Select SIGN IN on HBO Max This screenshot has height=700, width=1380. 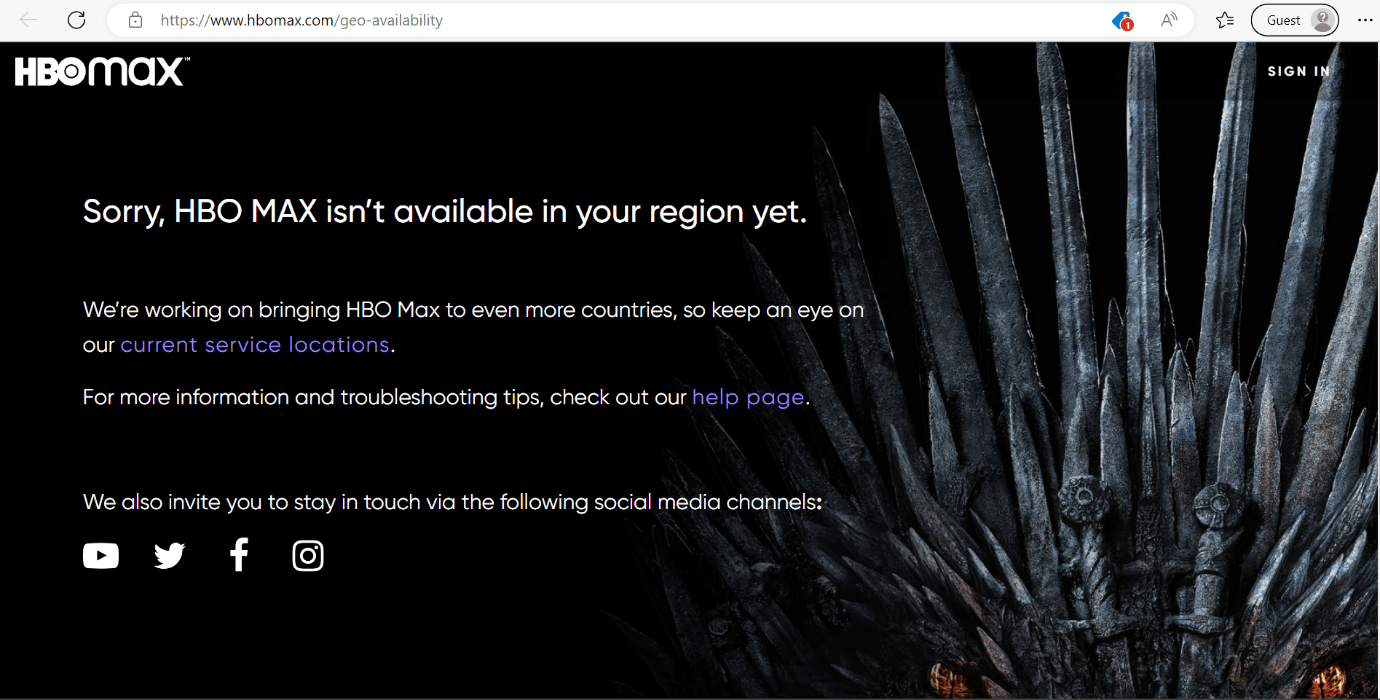[x=1299, y=71]
